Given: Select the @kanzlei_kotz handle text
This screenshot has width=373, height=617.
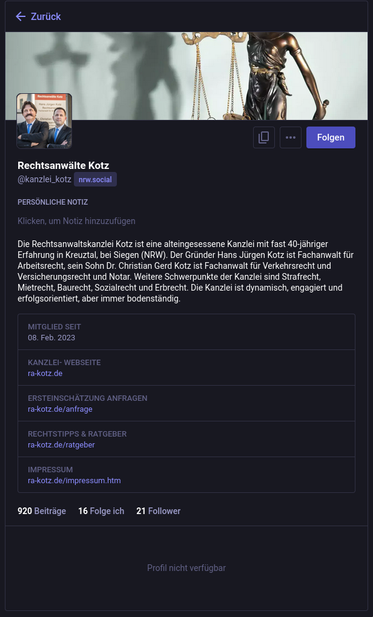Looking at the screenshot, I should (x=44, y=179).
